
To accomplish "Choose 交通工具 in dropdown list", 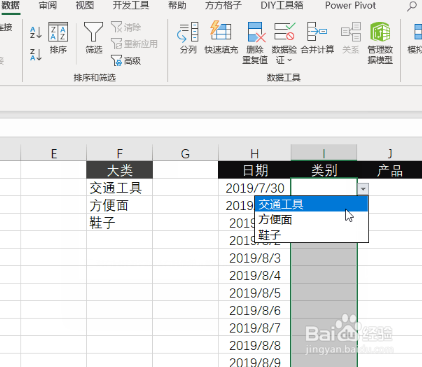I will pyautogui.click(x=311, y=204).
